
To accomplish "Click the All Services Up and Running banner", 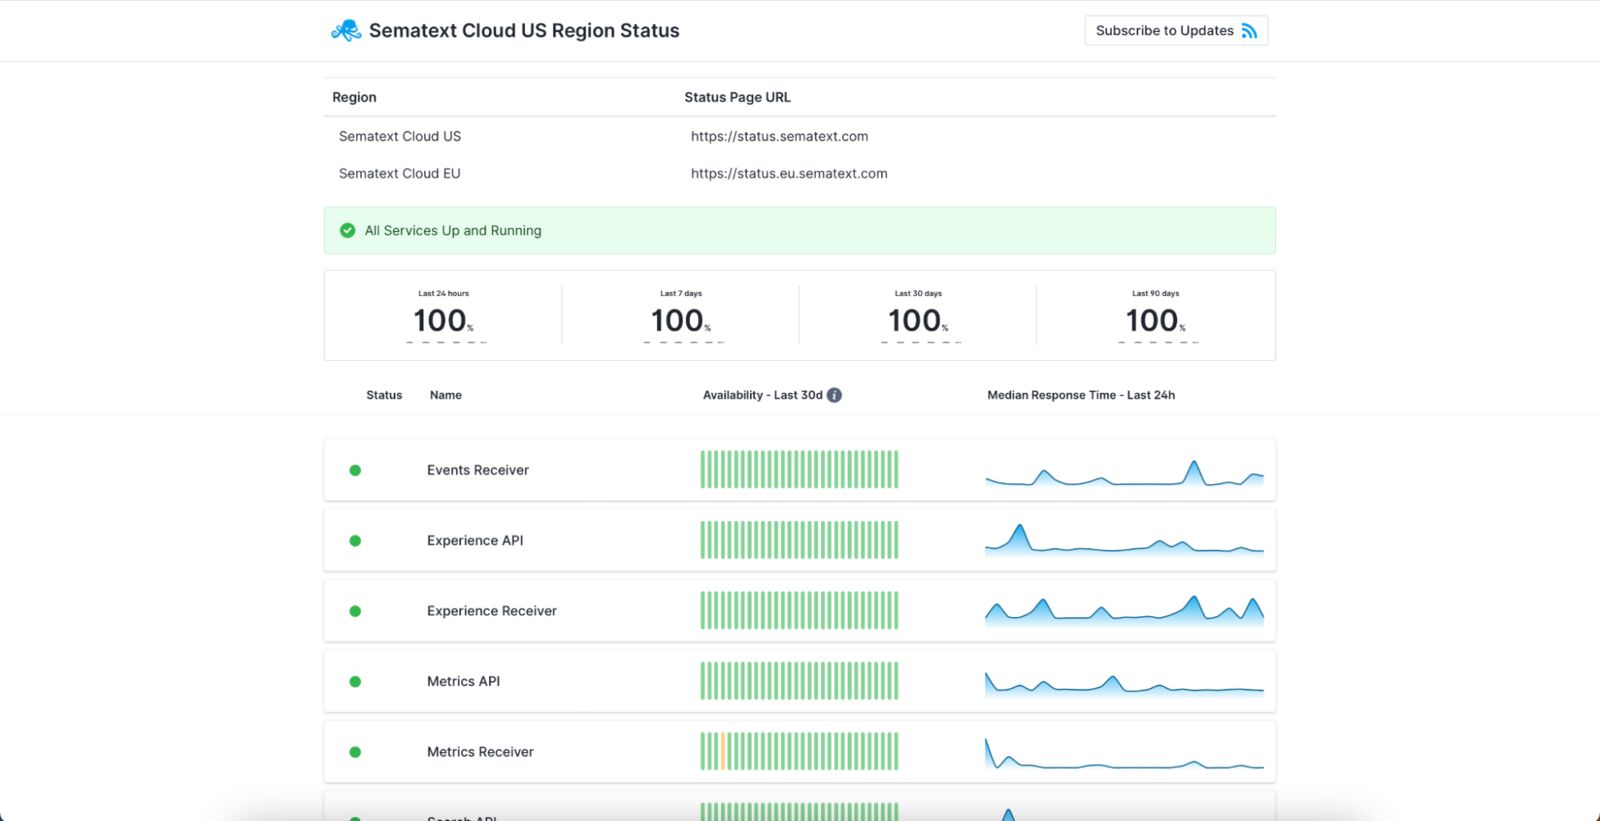I will tap(799, 230).
